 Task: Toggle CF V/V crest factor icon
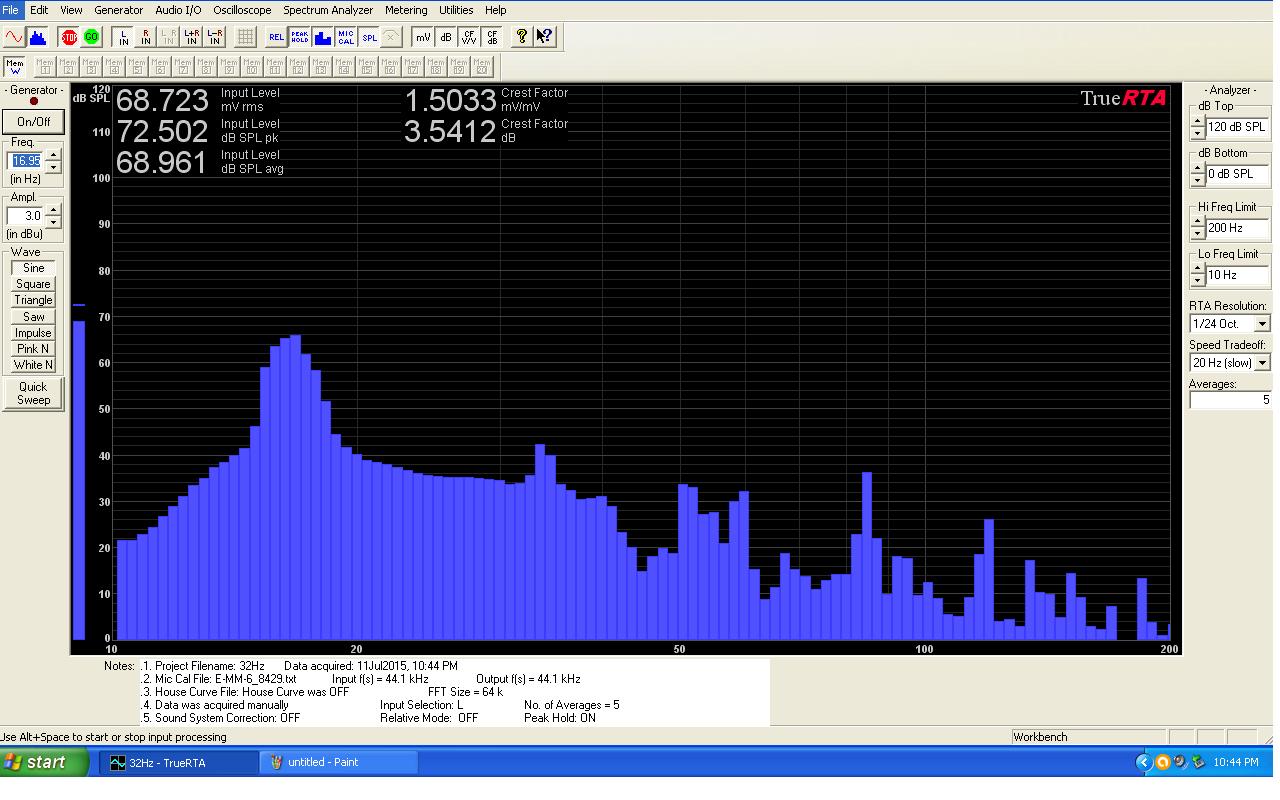tap(469, 37)
